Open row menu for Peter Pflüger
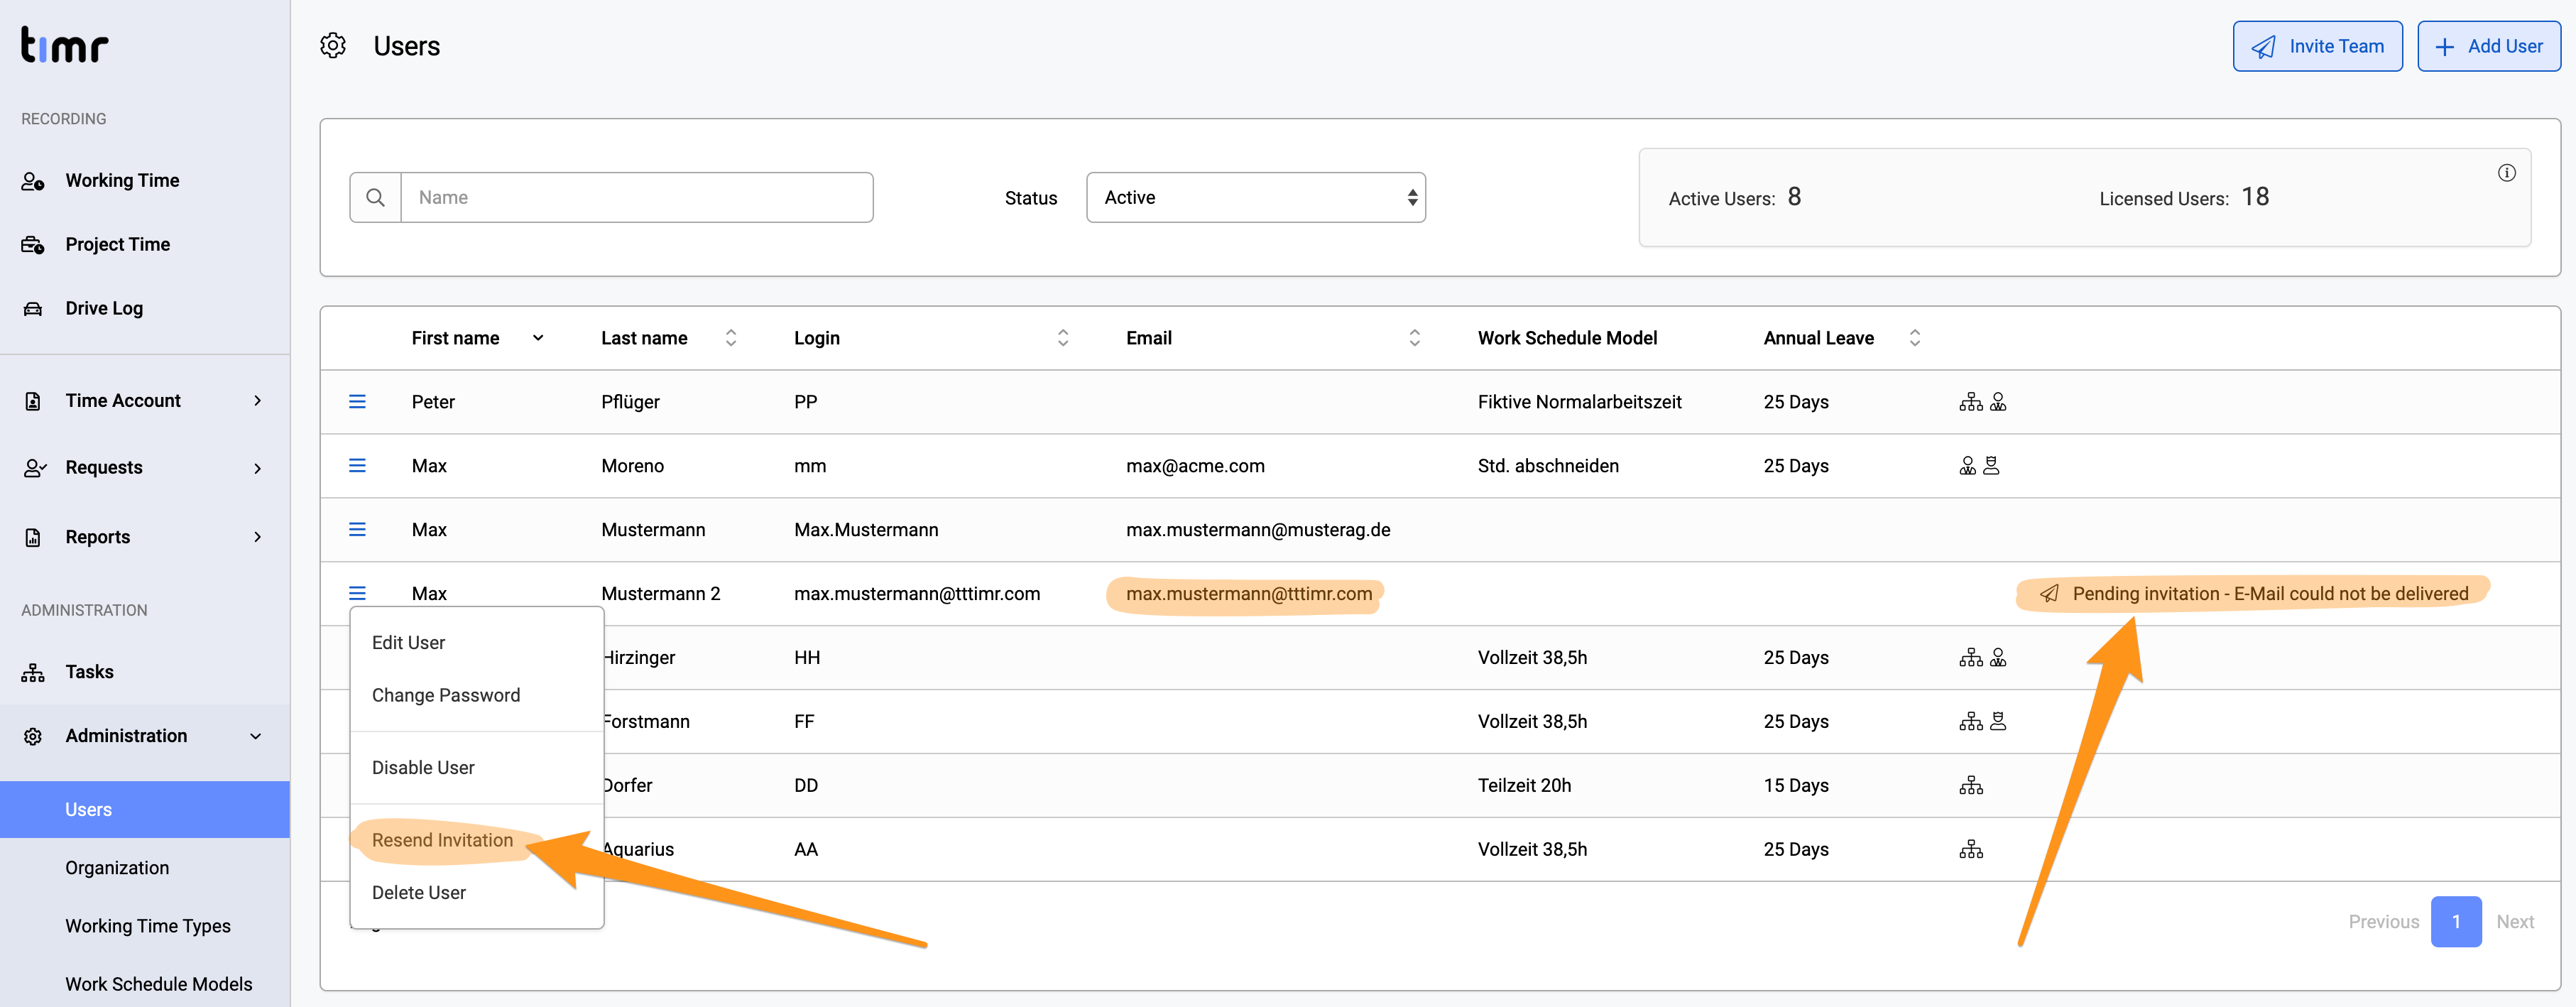2576x1007 pixels. tap(357, 402)
